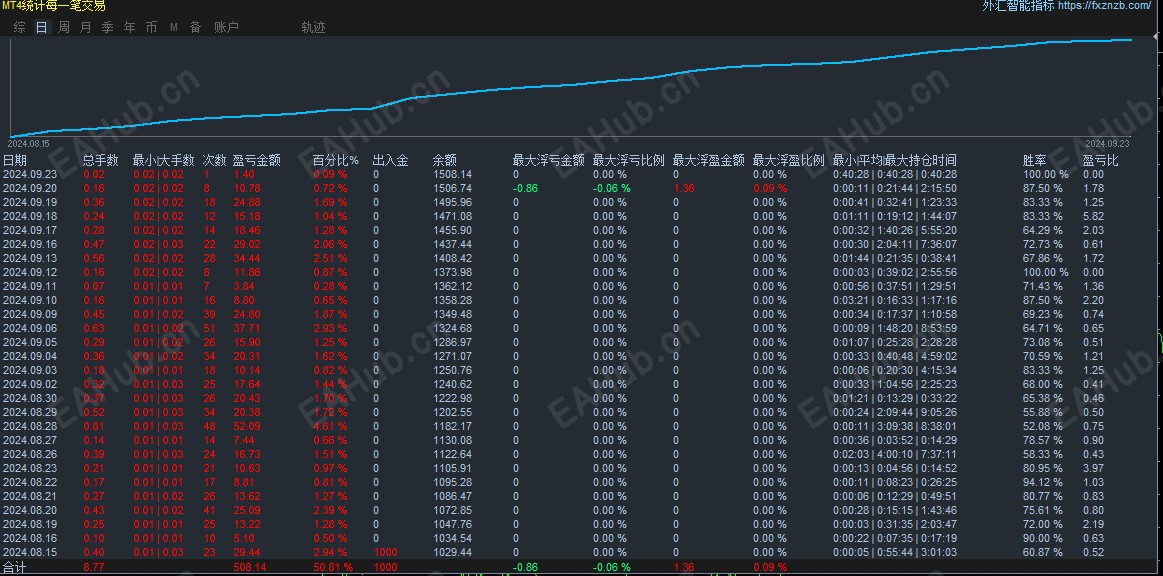1163x576 pixels.
Task: Switch to the 年 yearly tab
Action: click(x=130, y=27)
